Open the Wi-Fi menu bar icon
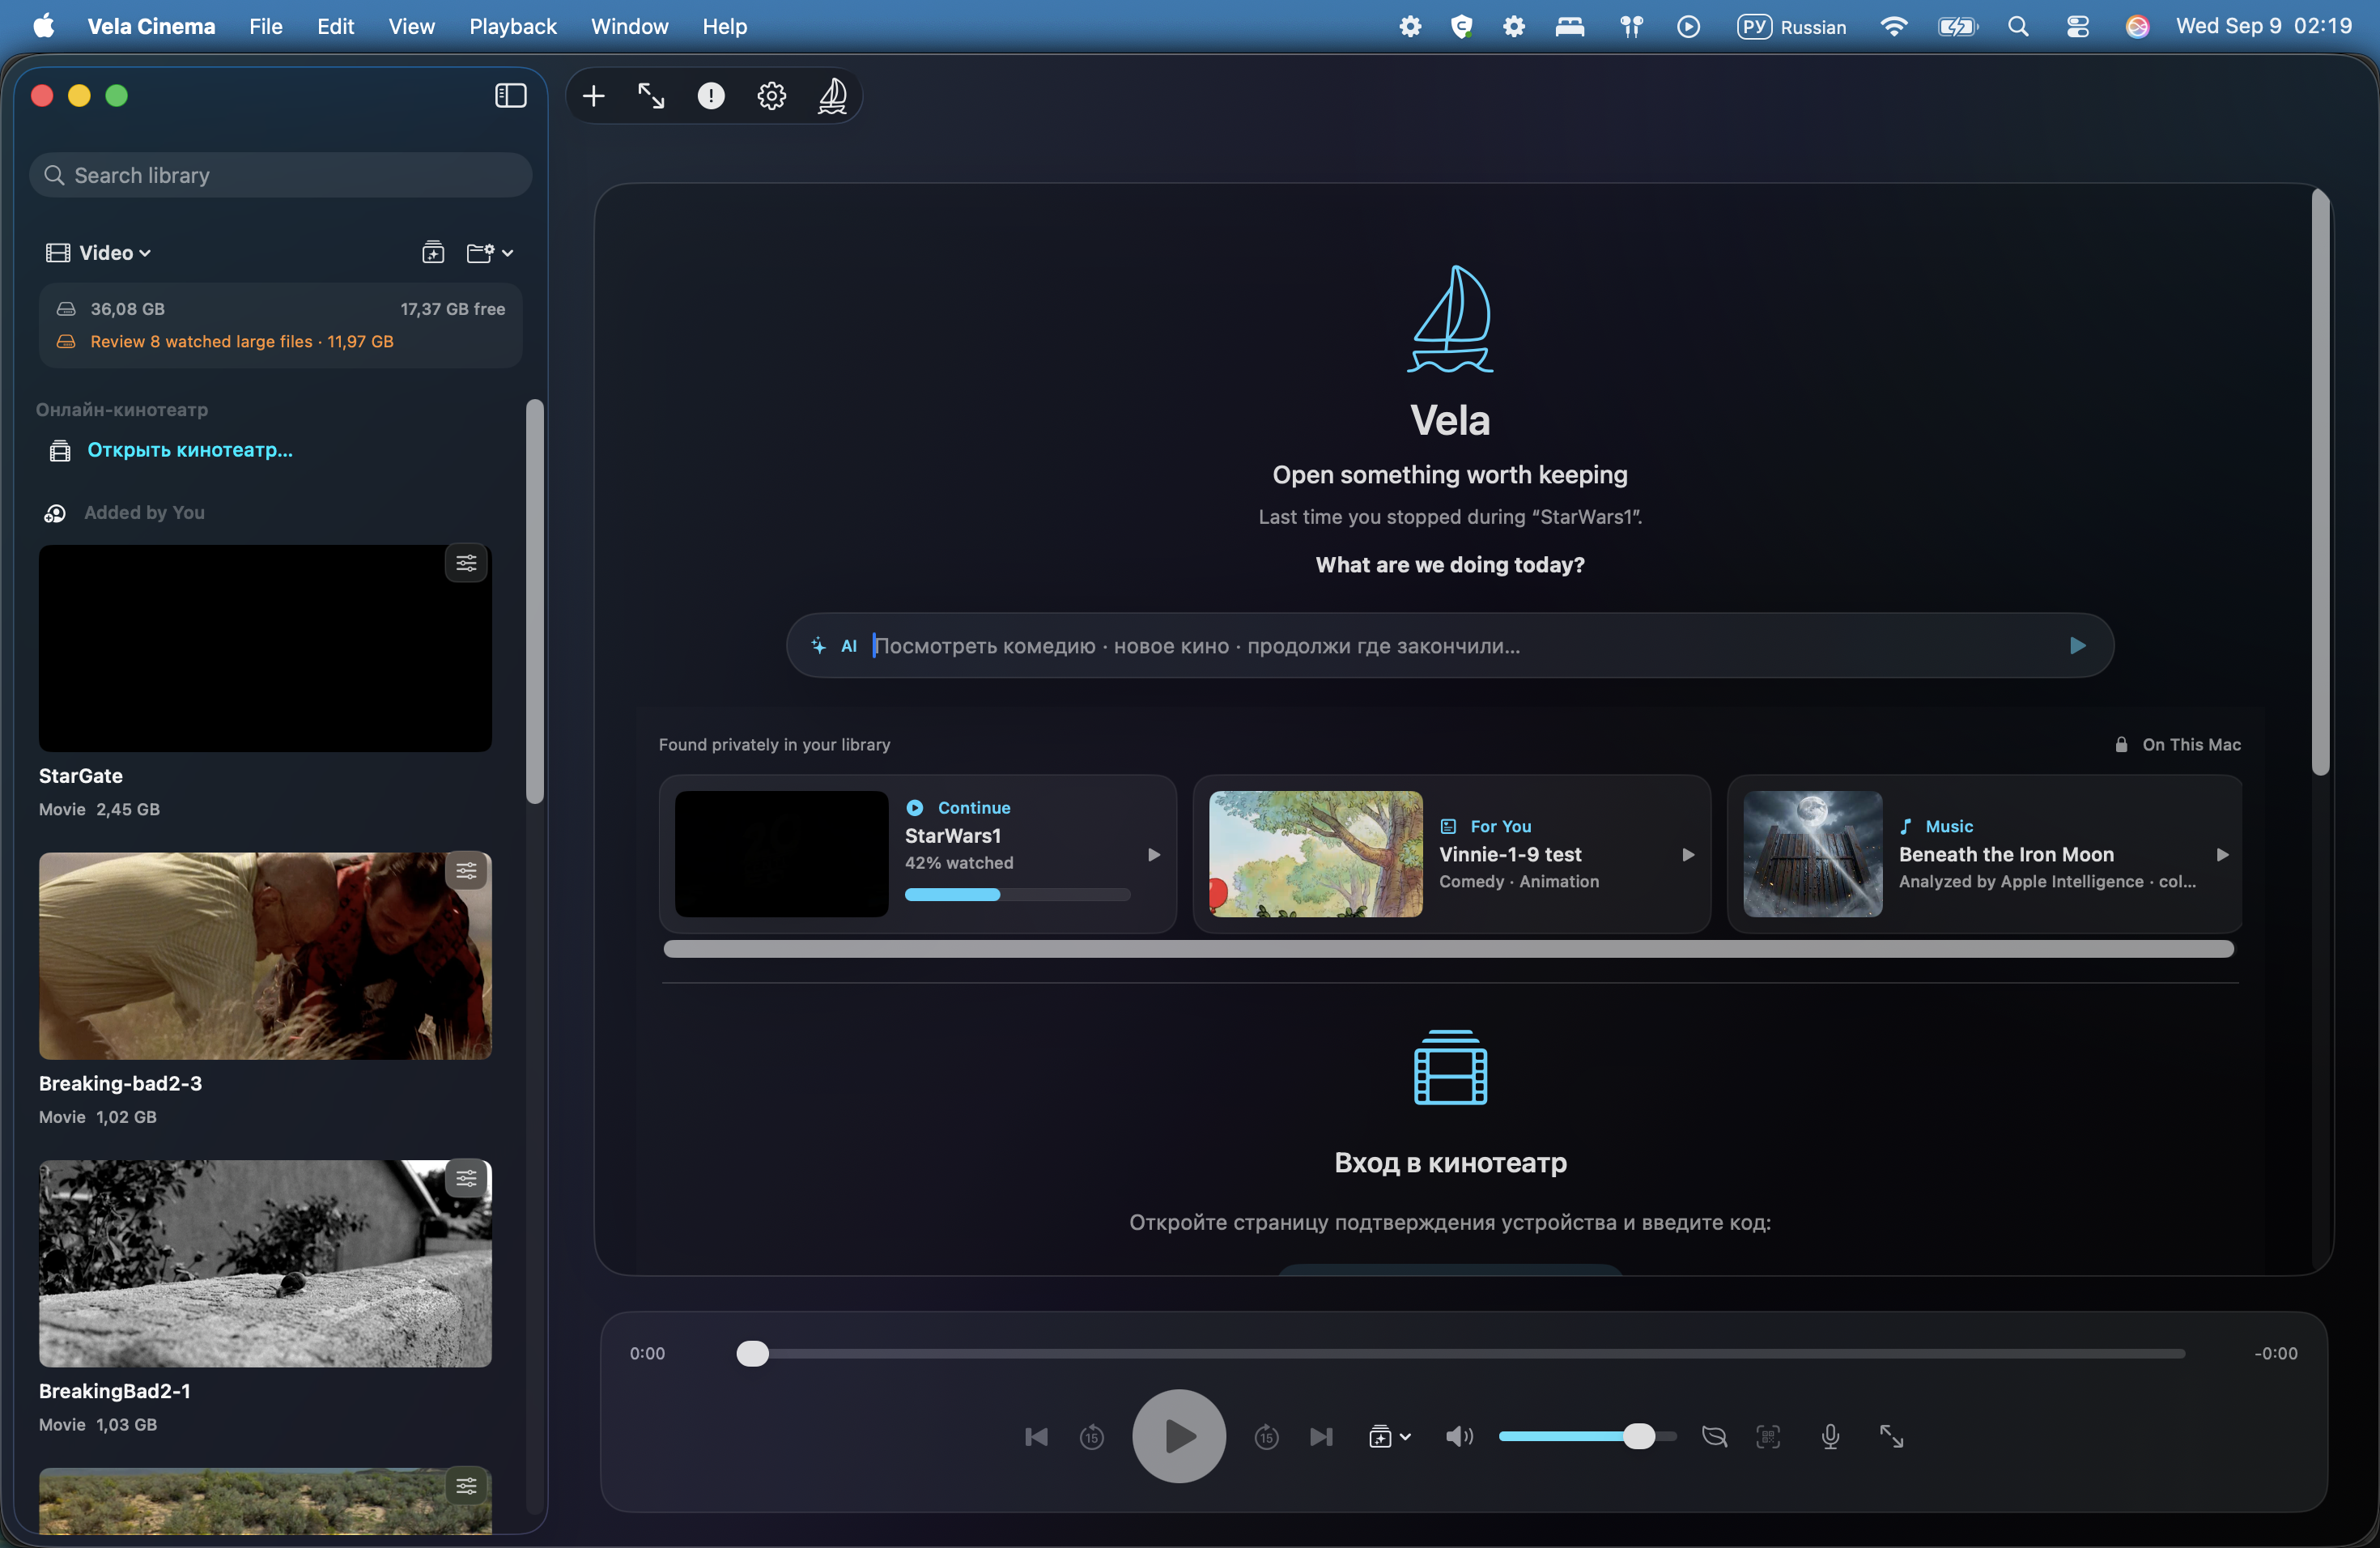 [1893, 26]
